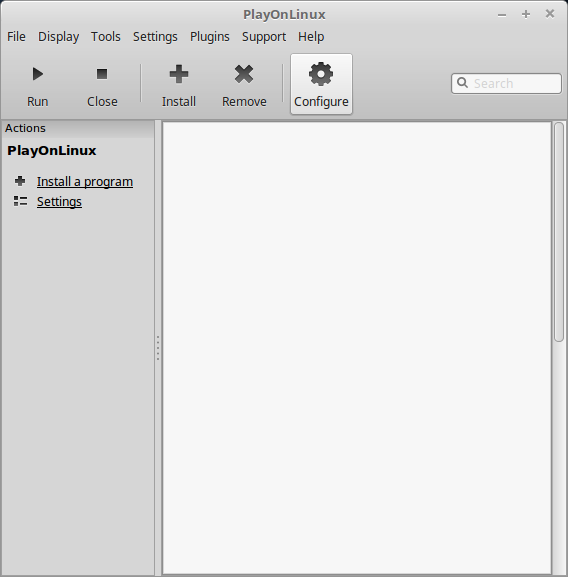Click the sidebar splitter handle dots
The height and width of the screenshot is (577, 568).
coord(158,348)
